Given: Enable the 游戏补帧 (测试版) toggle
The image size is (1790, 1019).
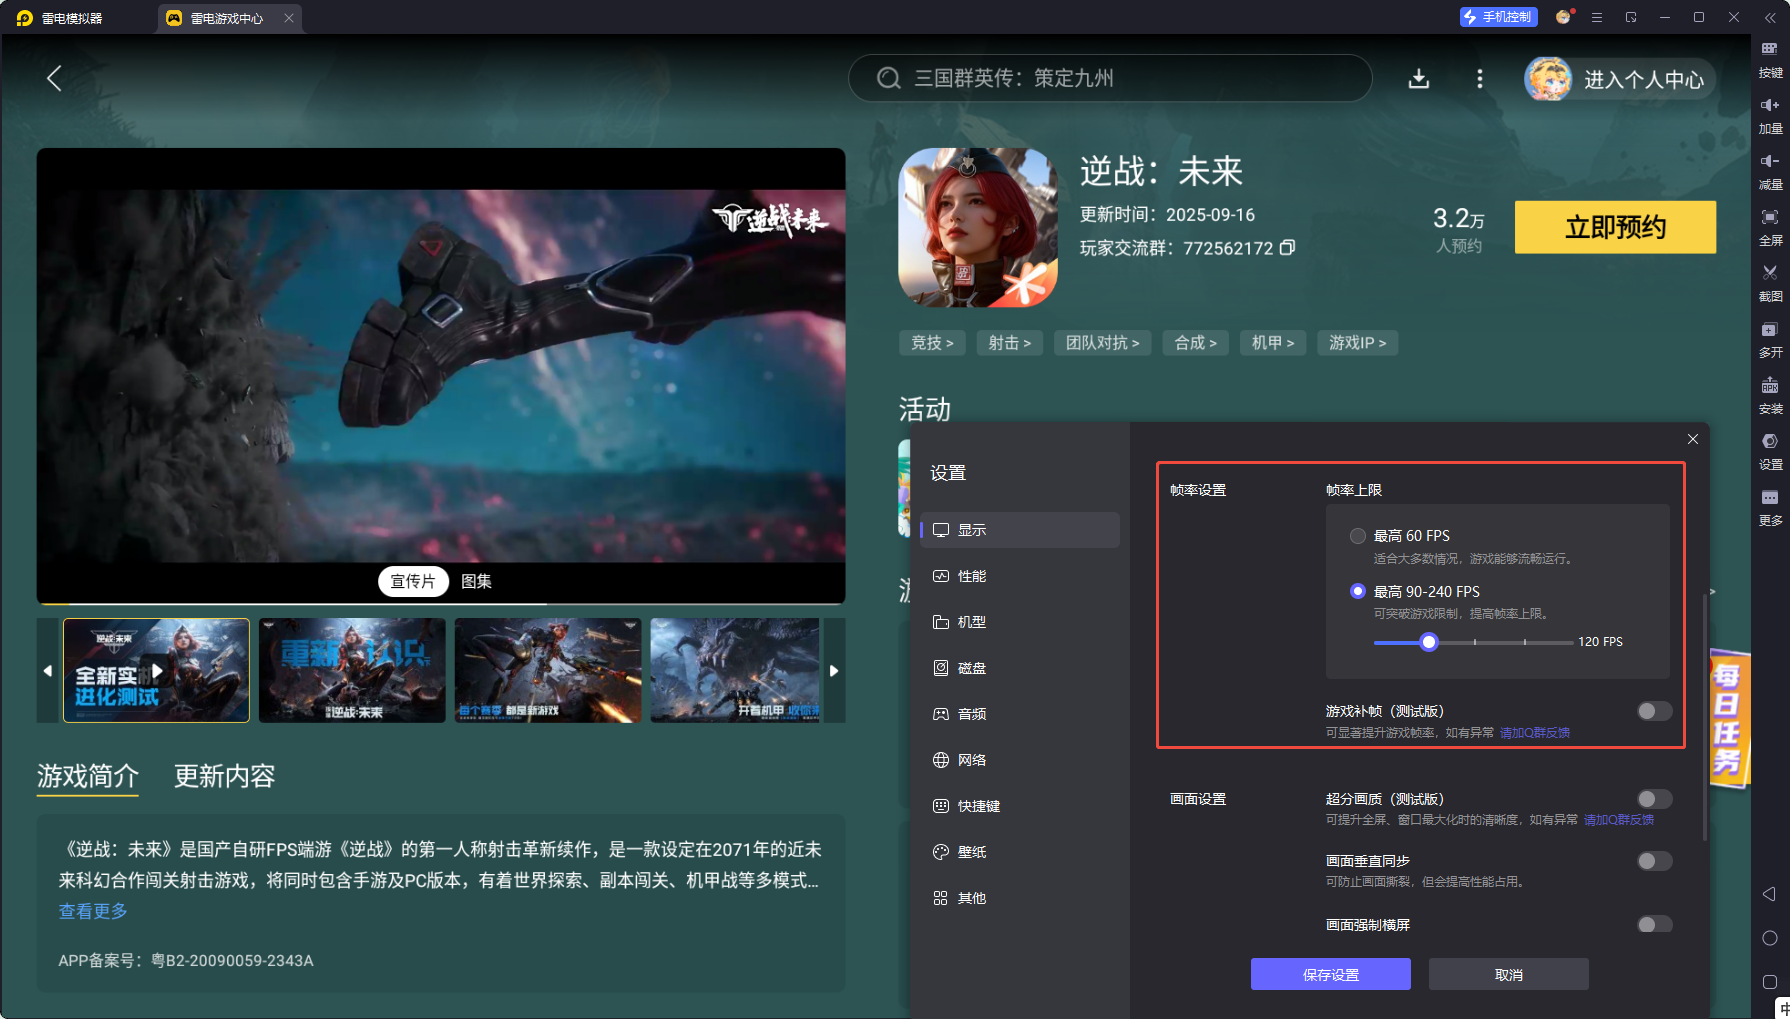Looking at the screenshot, I should tap(1654, 711).
